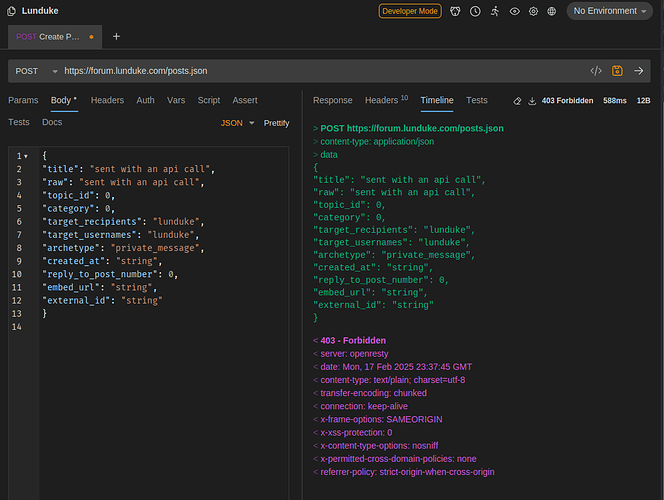Click the "title" line in the body editor
664x500 pixels.
(128, 169)
